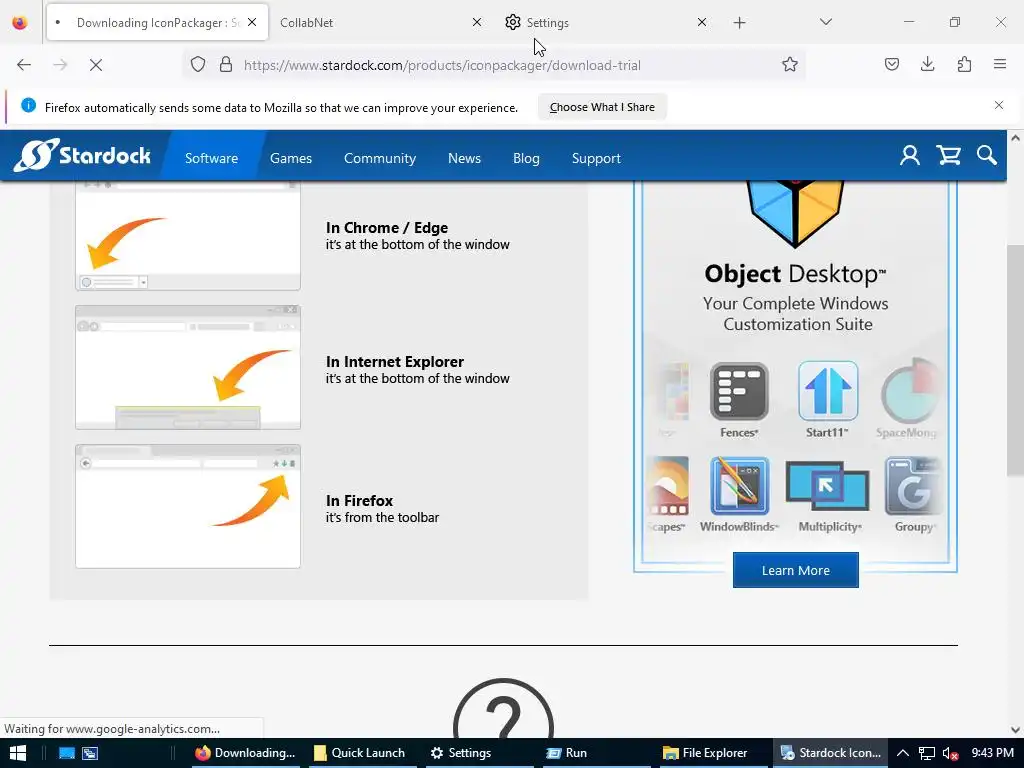Open the muted volume tray icon
Viewport: 1024px width, 768px height.
click(950, 753)
